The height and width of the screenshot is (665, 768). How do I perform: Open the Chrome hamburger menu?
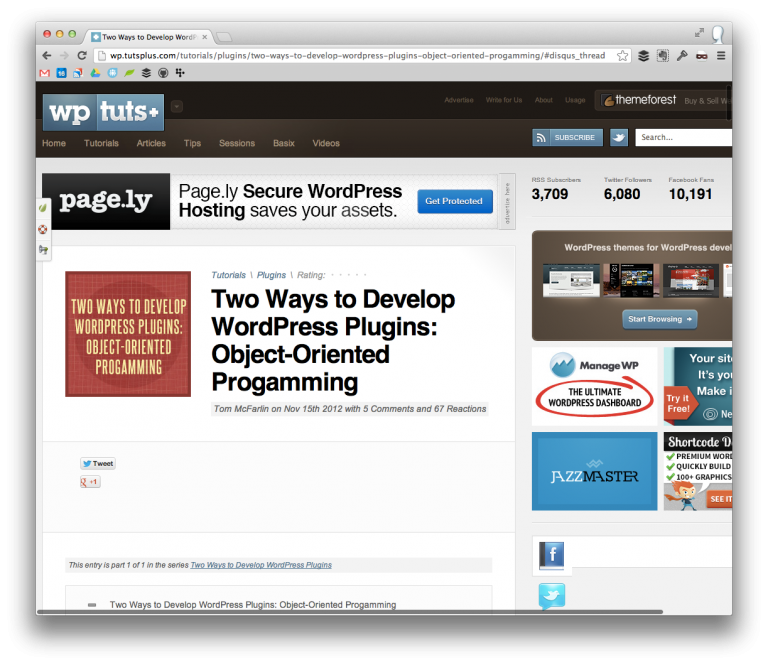[x=721, y=56]
